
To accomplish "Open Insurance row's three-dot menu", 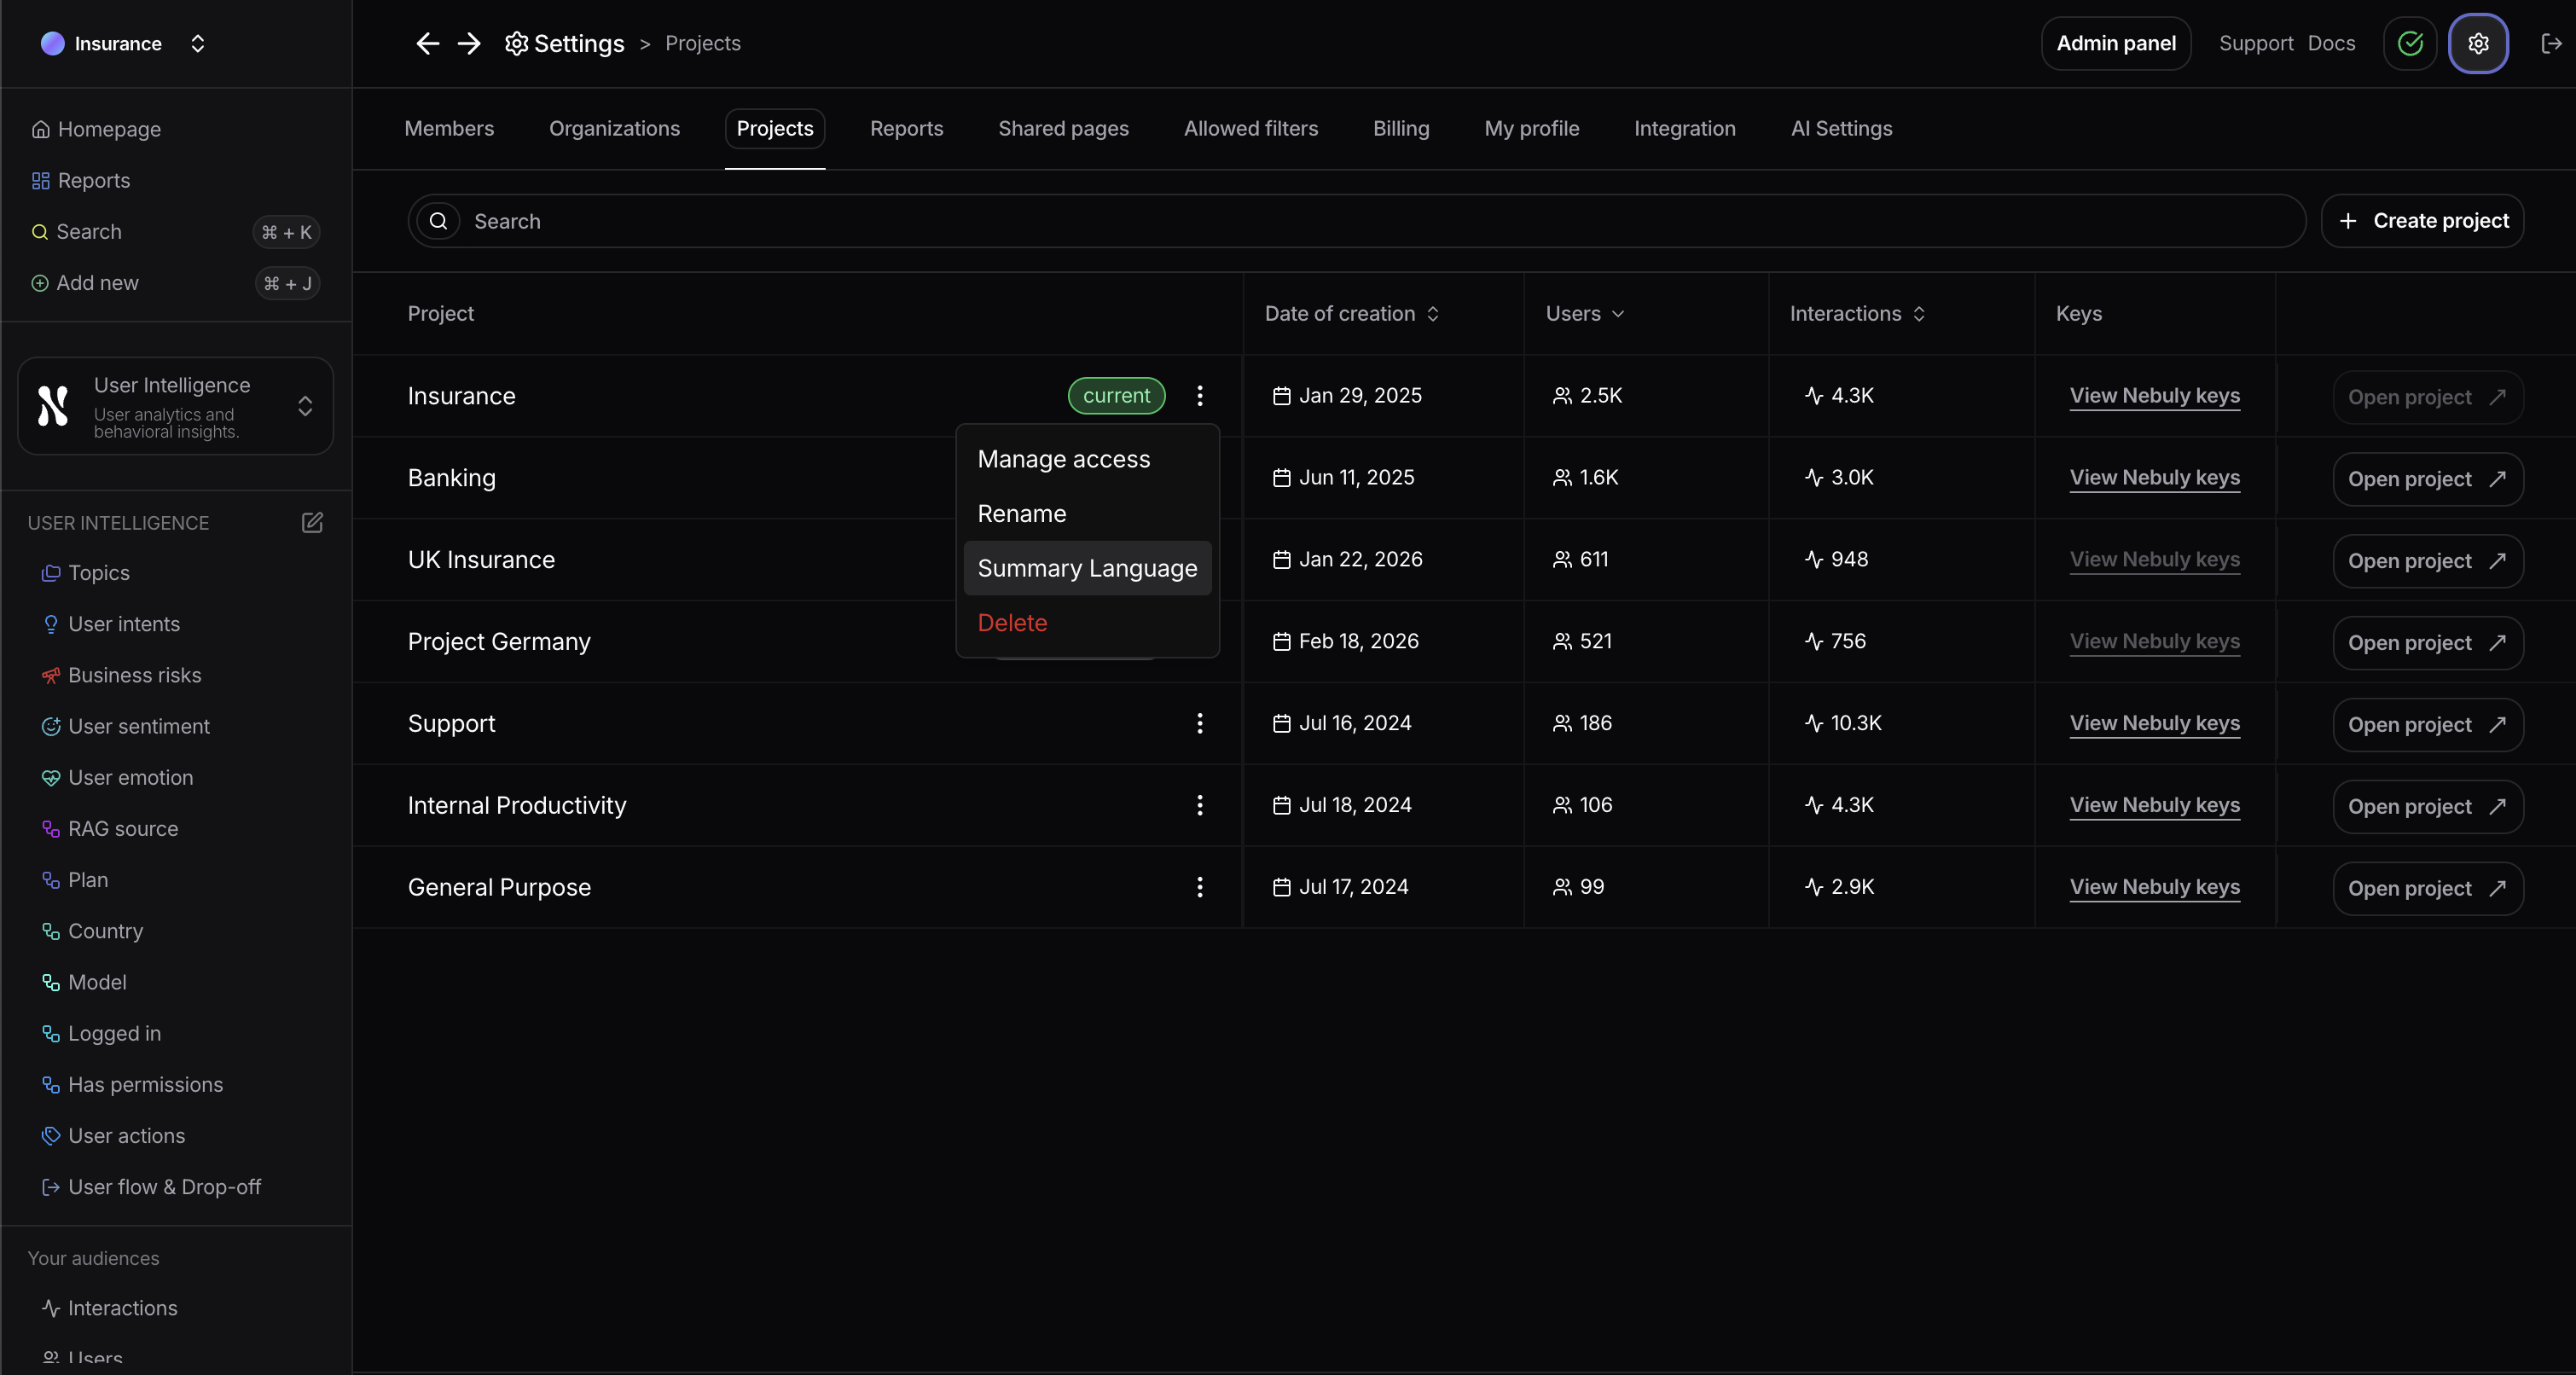I will 1199,396.
